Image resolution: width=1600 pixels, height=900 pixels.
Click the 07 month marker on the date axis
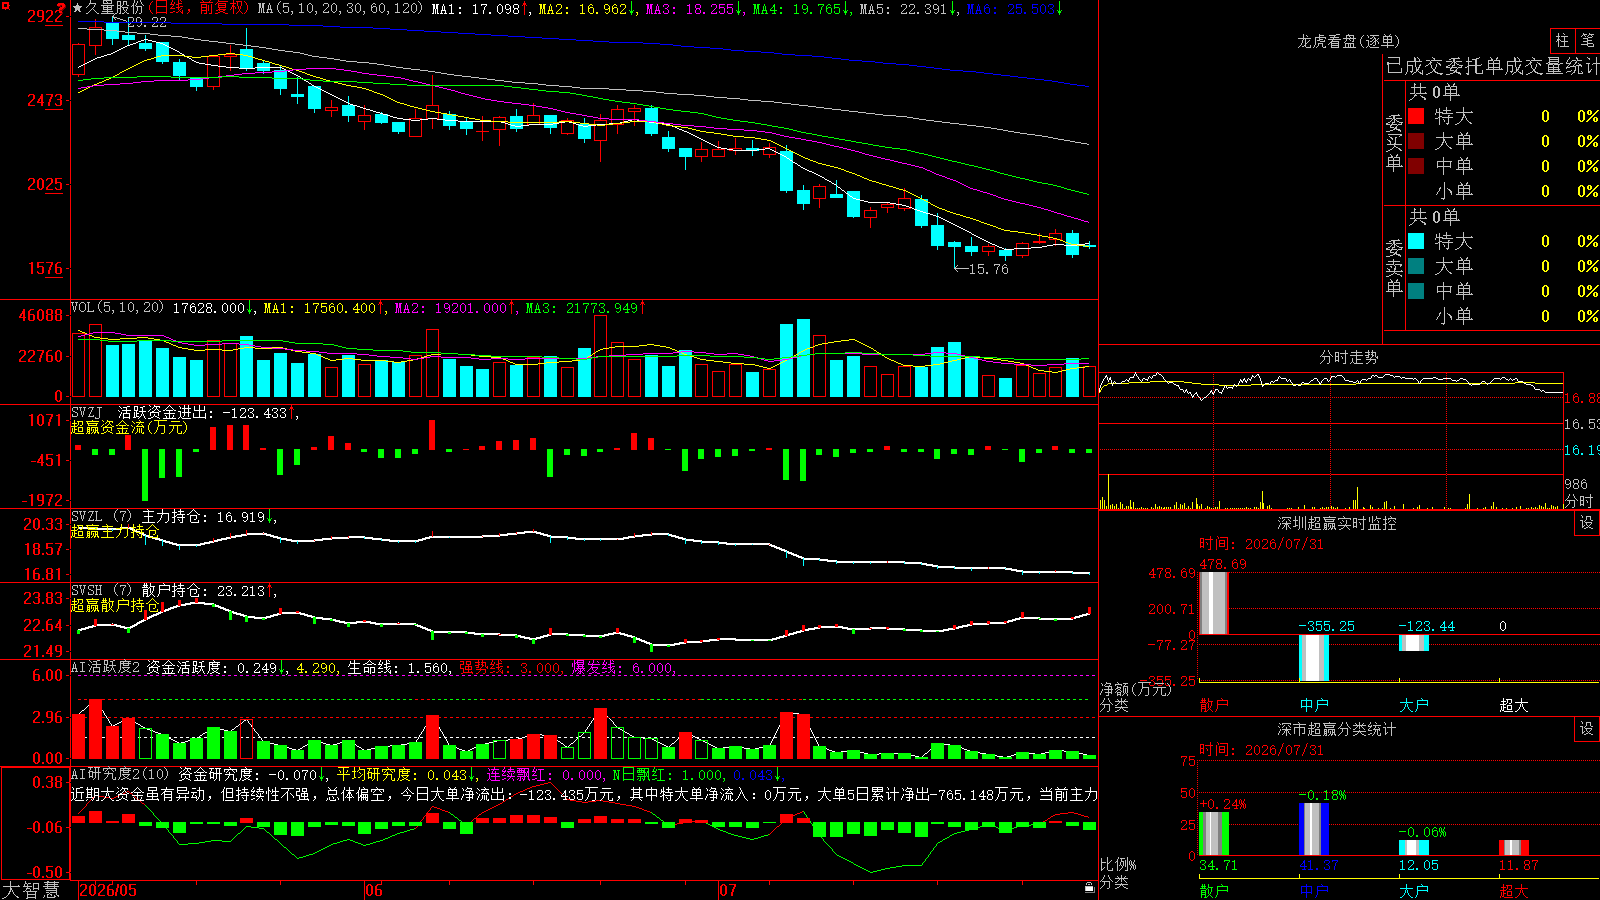[728, 890]
